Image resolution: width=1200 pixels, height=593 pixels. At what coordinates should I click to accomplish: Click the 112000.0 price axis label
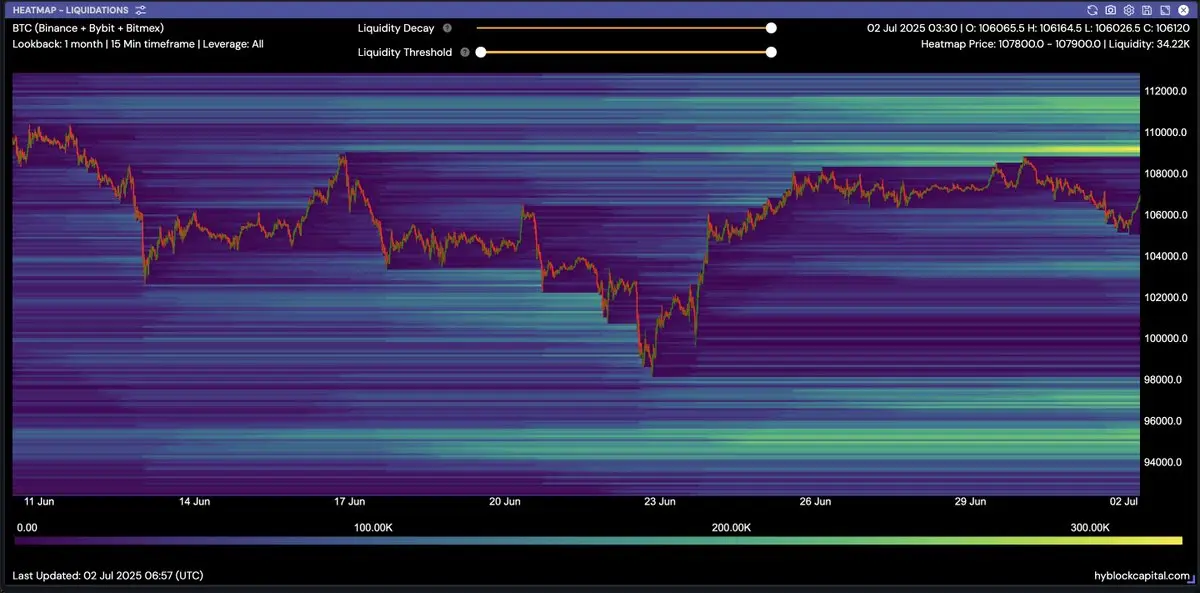click(x=1166, y=91)
